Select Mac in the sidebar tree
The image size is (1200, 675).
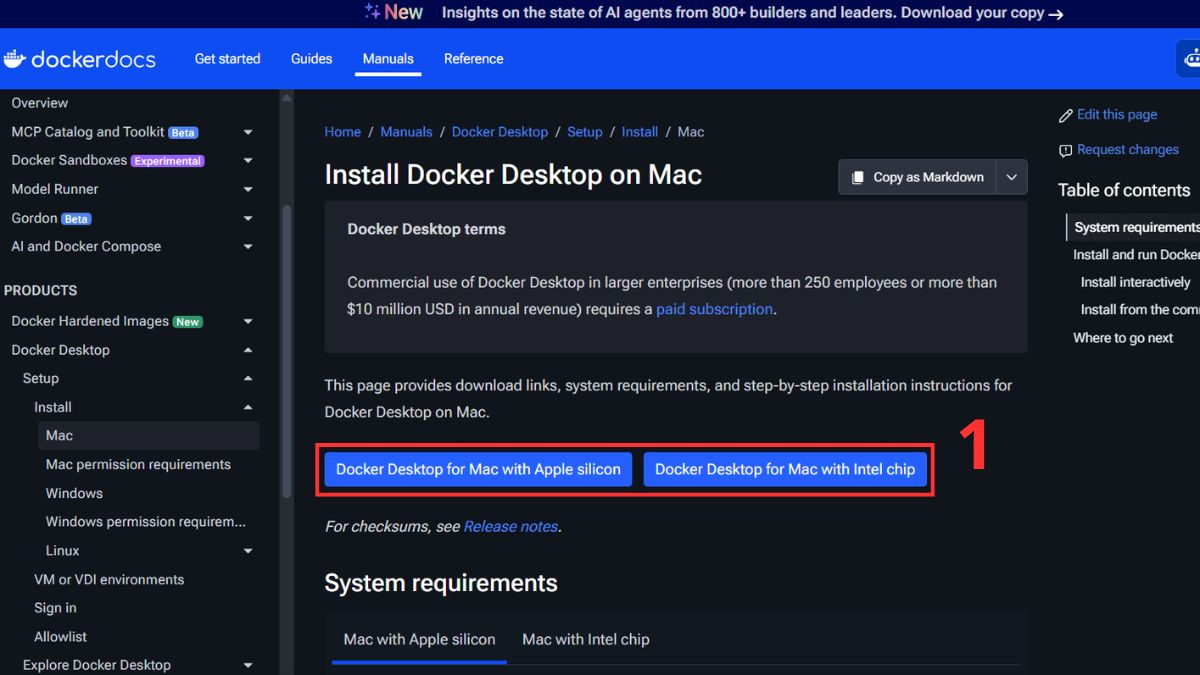148,435
